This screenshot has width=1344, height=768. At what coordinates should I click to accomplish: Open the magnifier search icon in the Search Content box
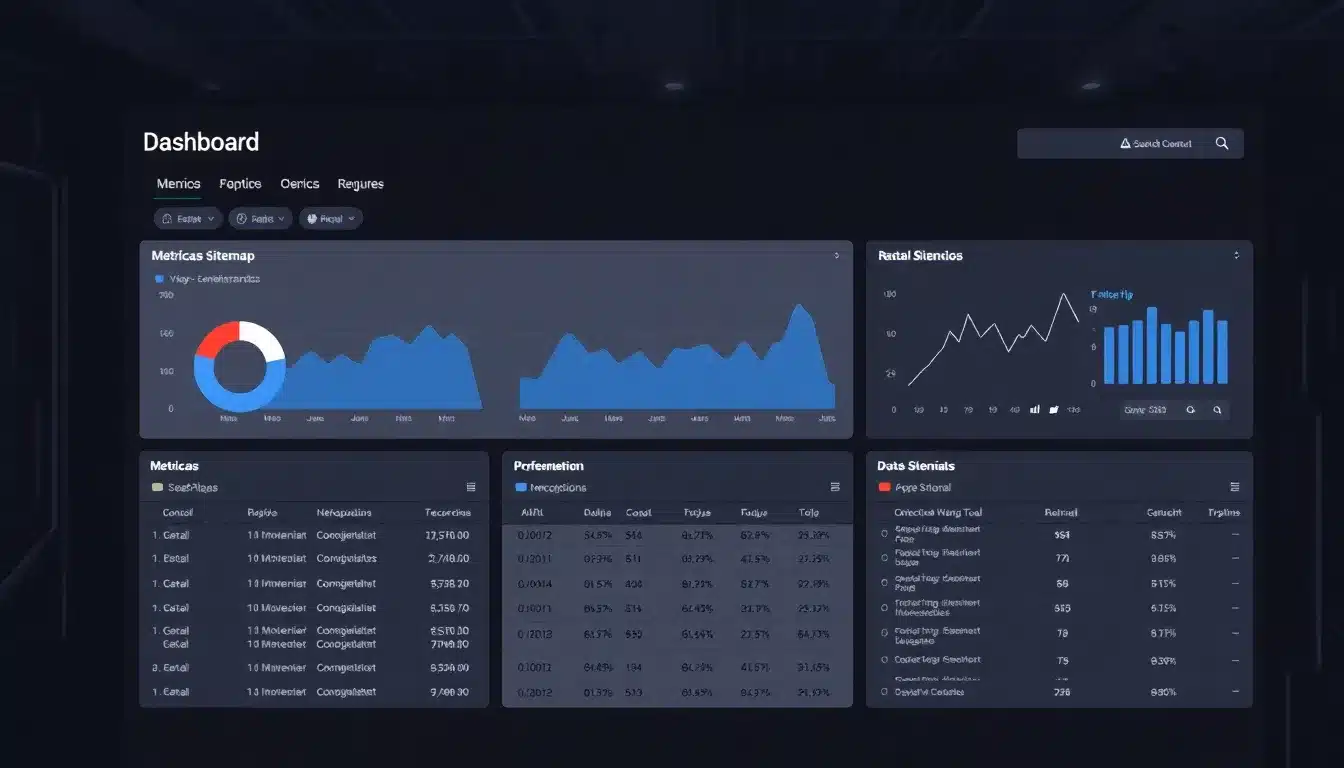1222,143
